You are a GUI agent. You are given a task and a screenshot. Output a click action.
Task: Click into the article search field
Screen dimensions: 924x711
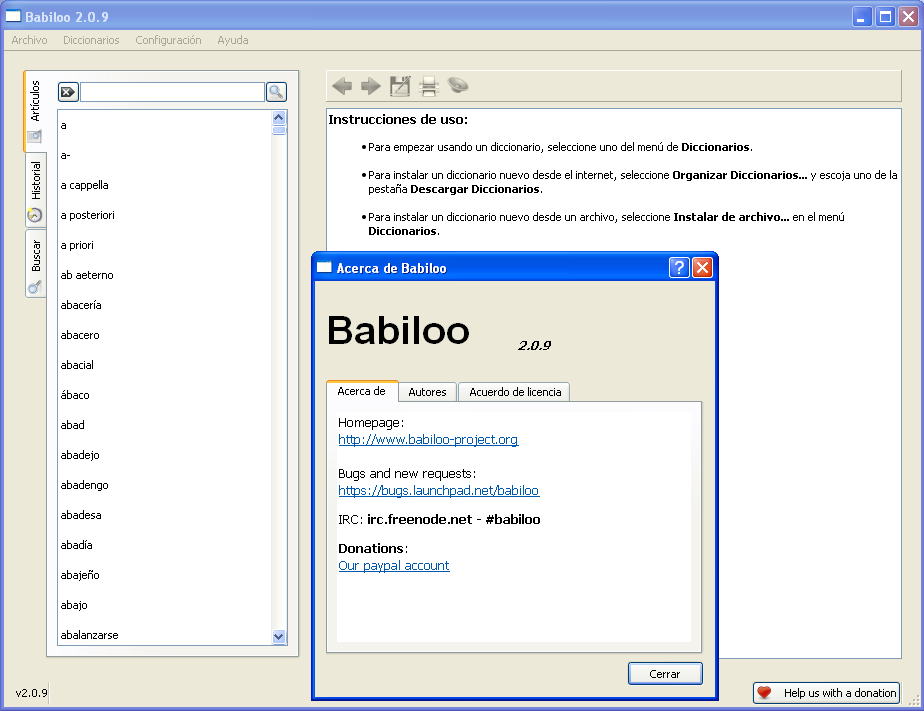tap(172, 92)
